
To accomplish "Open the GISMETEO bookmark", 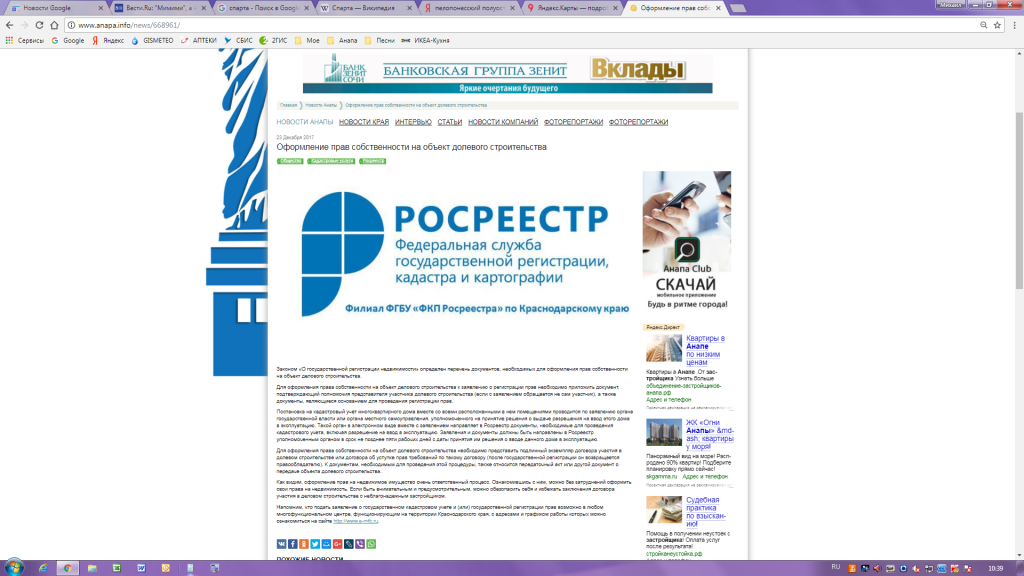I will (152, 40).
